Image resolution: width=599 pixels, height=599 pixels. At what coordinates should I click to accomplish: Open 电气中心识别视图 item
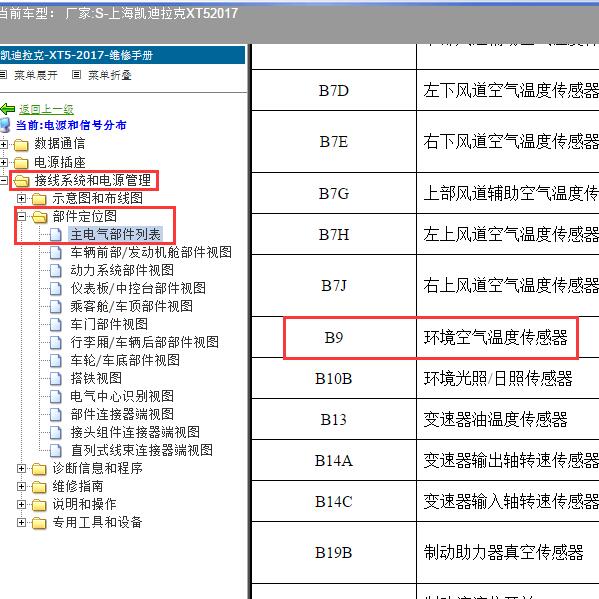click(122, 396)
